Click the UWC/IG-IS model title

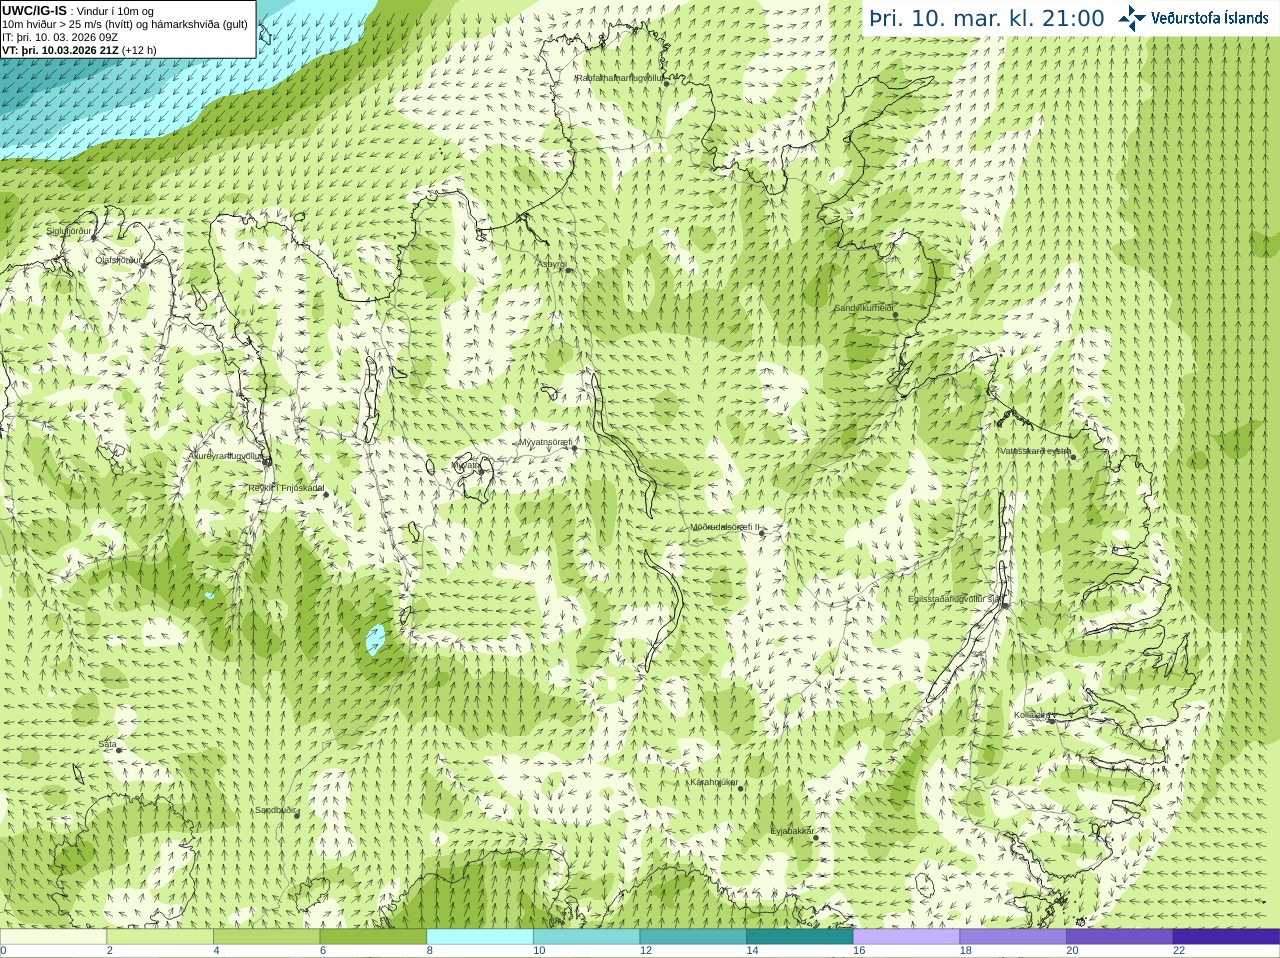34,10
